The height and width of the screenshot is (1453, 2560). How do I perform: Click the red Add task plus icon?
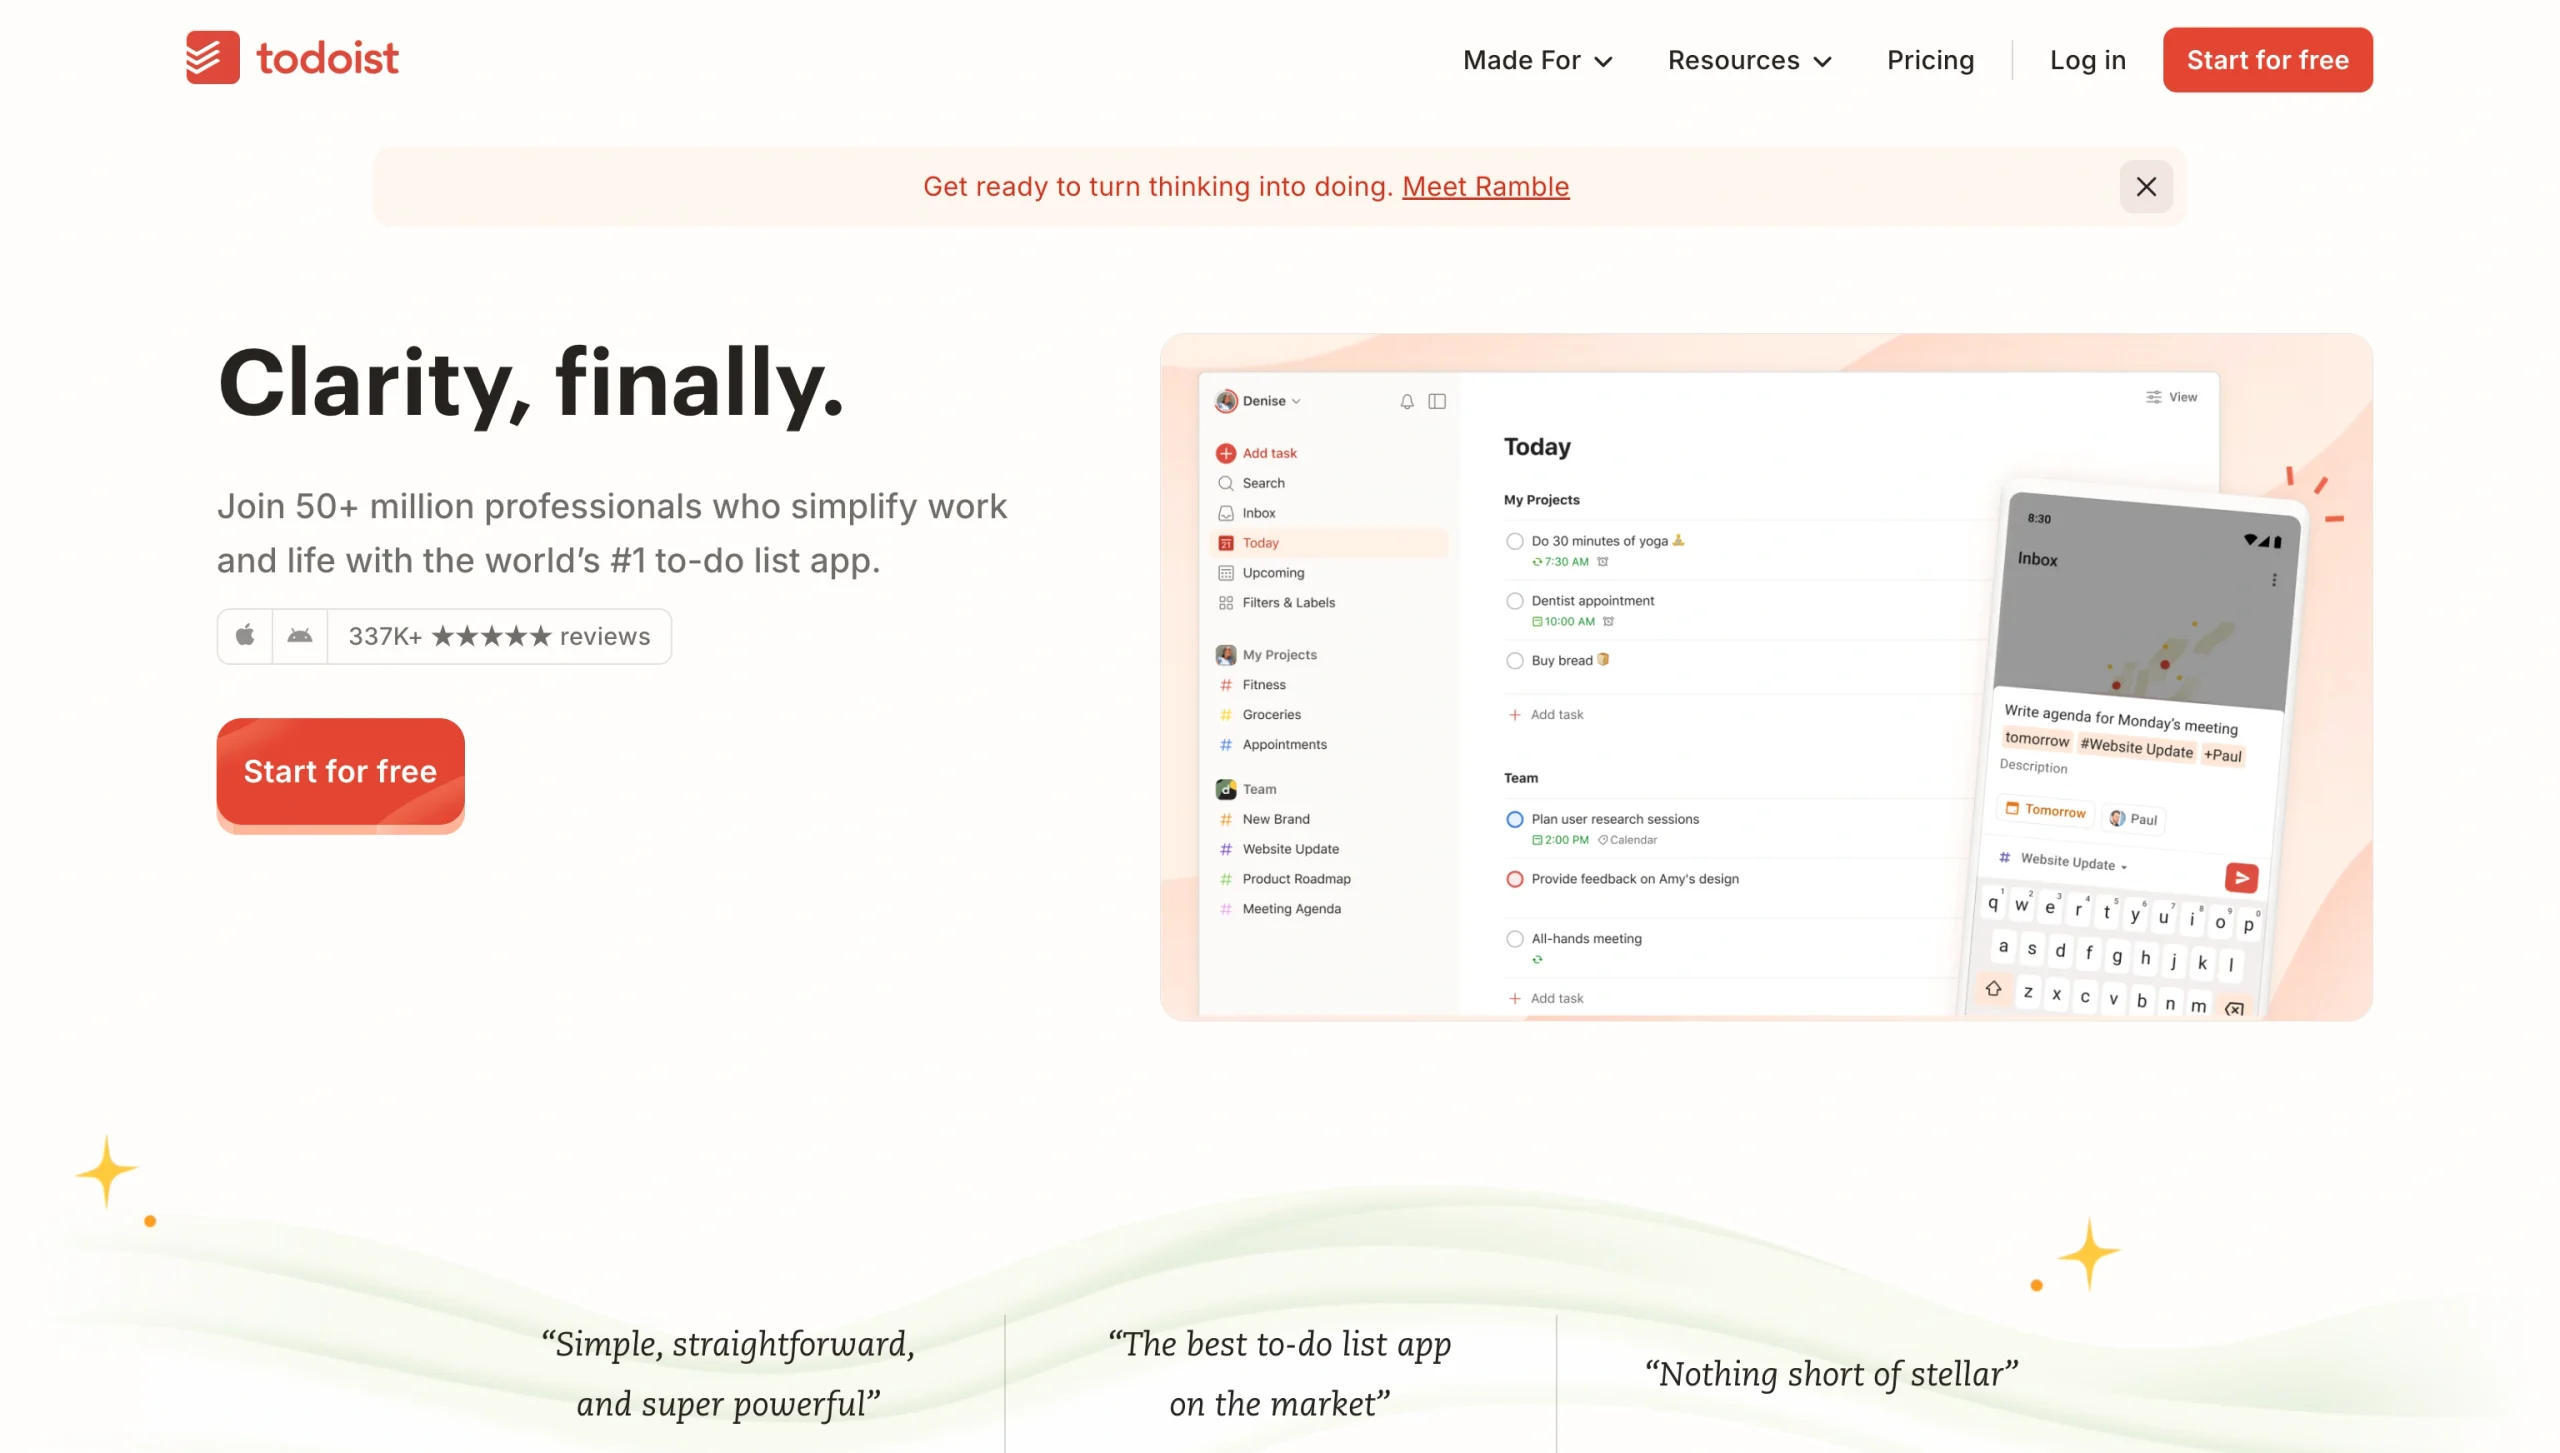(x=1226, y=453)
